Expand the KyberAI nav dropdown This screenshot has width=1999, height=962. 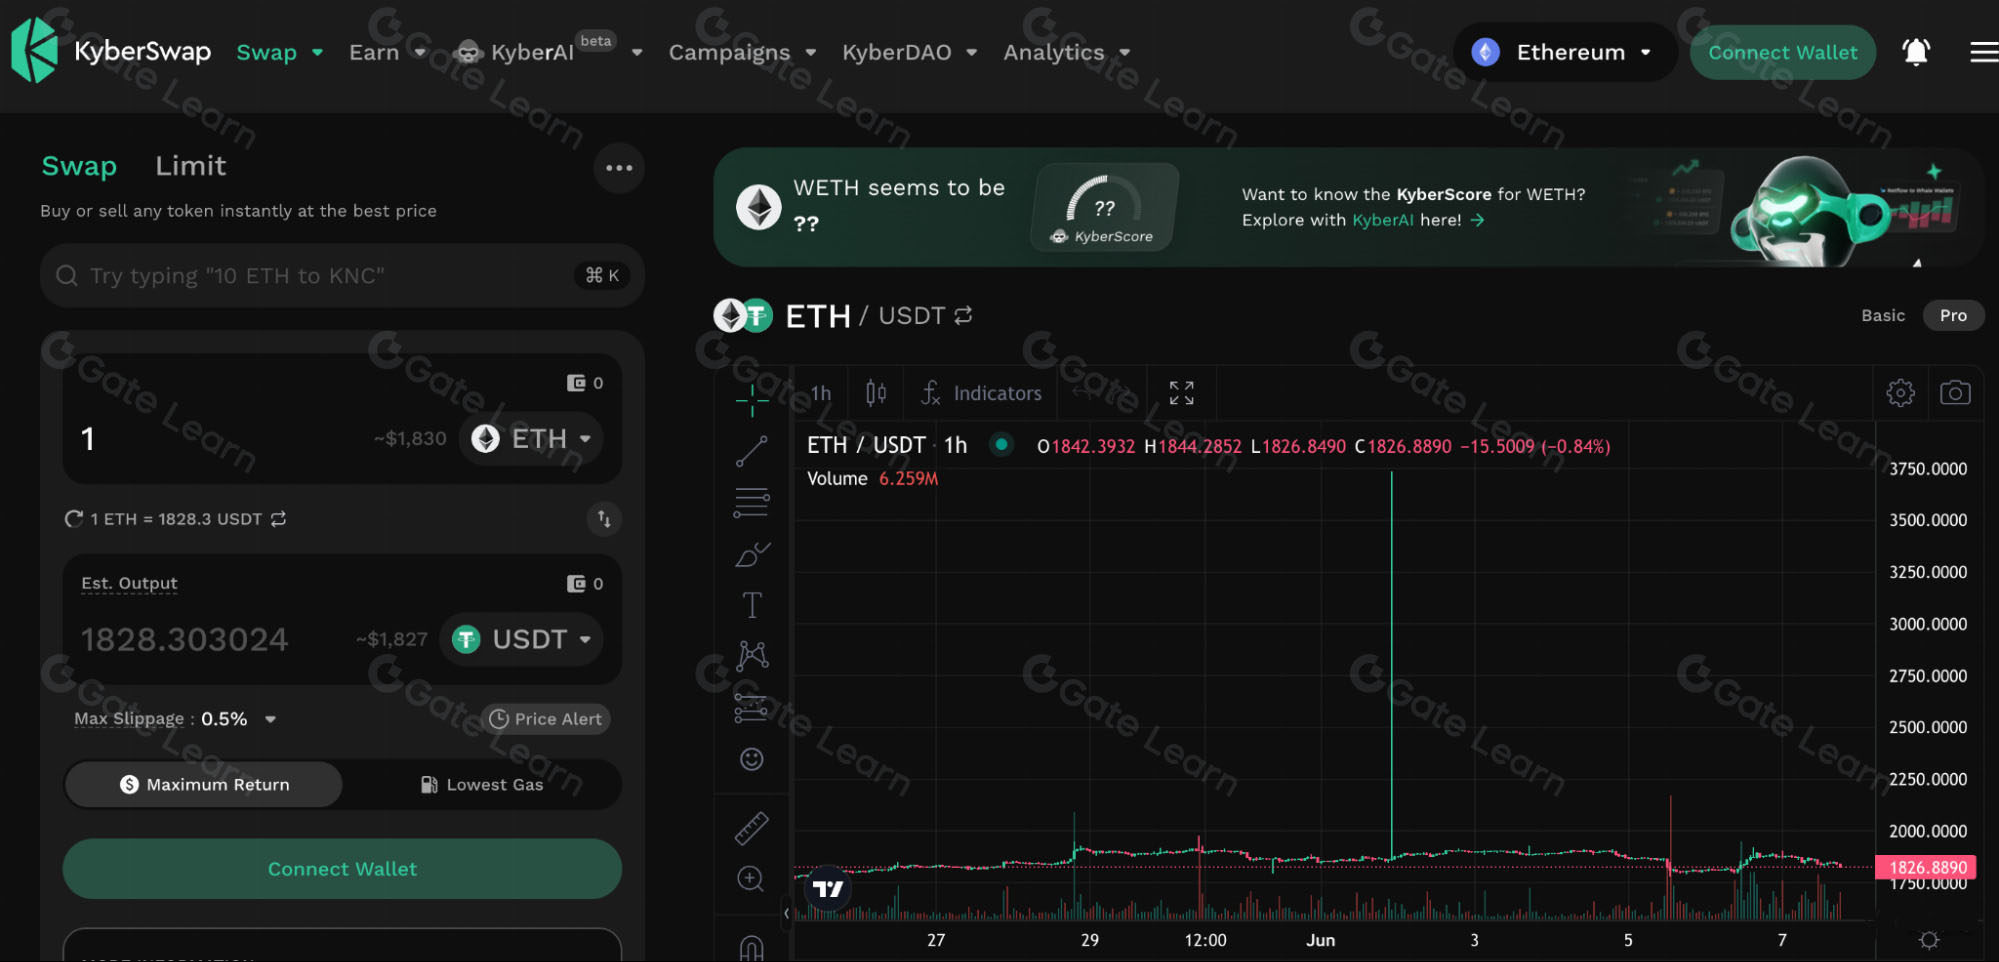coord(637,53)
